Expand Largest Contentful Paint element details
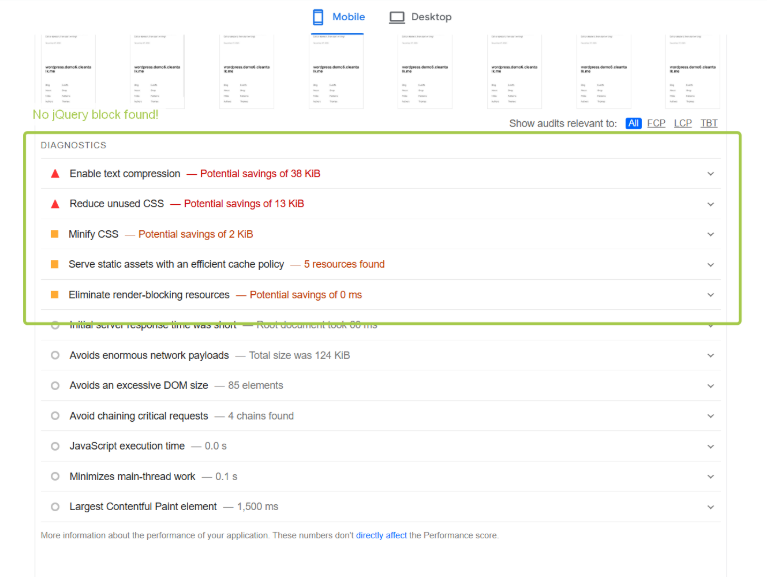The image size is (767, 577). 711,507
